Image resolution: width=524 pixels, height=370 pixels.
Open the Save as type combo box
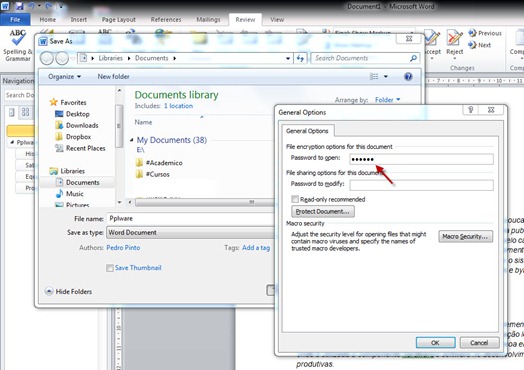point(190,233)
